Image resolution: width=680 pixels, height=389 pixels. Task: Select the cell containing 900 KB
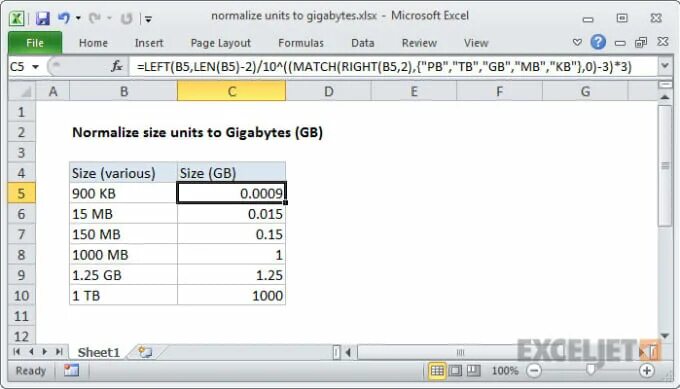(x=124, y=193)
